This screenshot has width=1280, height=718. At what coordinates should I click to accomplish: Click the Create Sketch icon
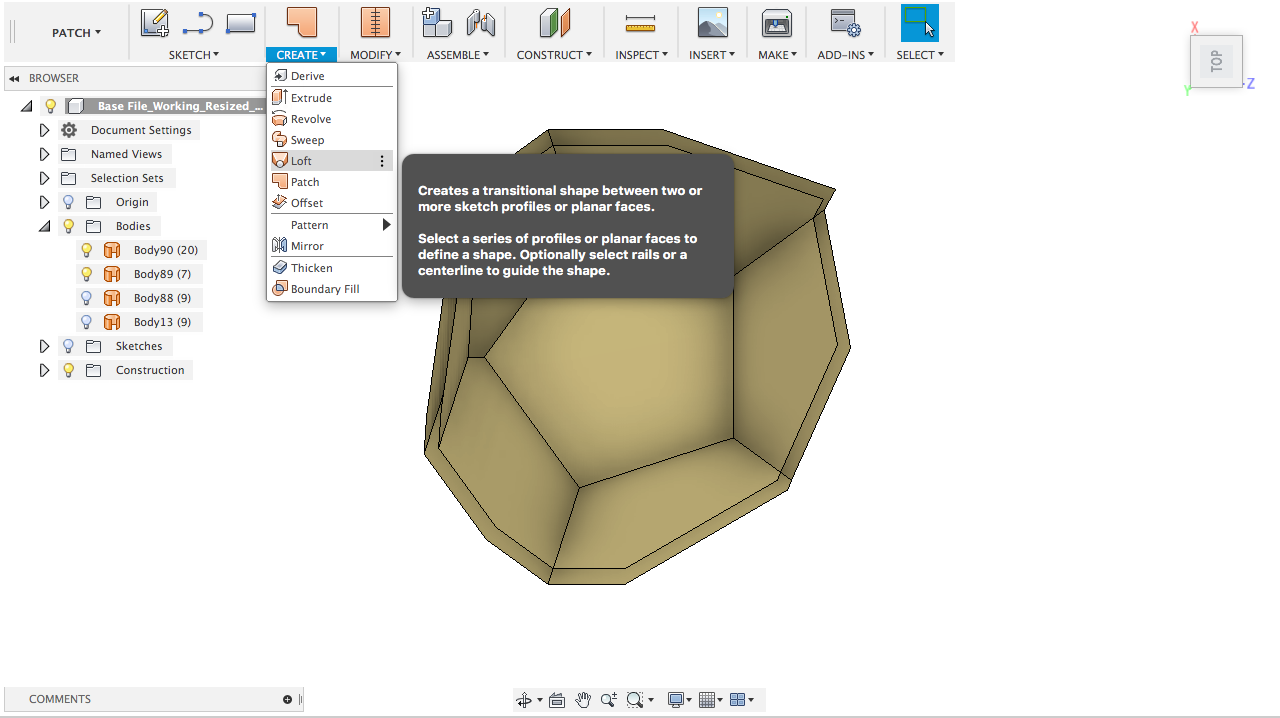[x=154, y=22]
